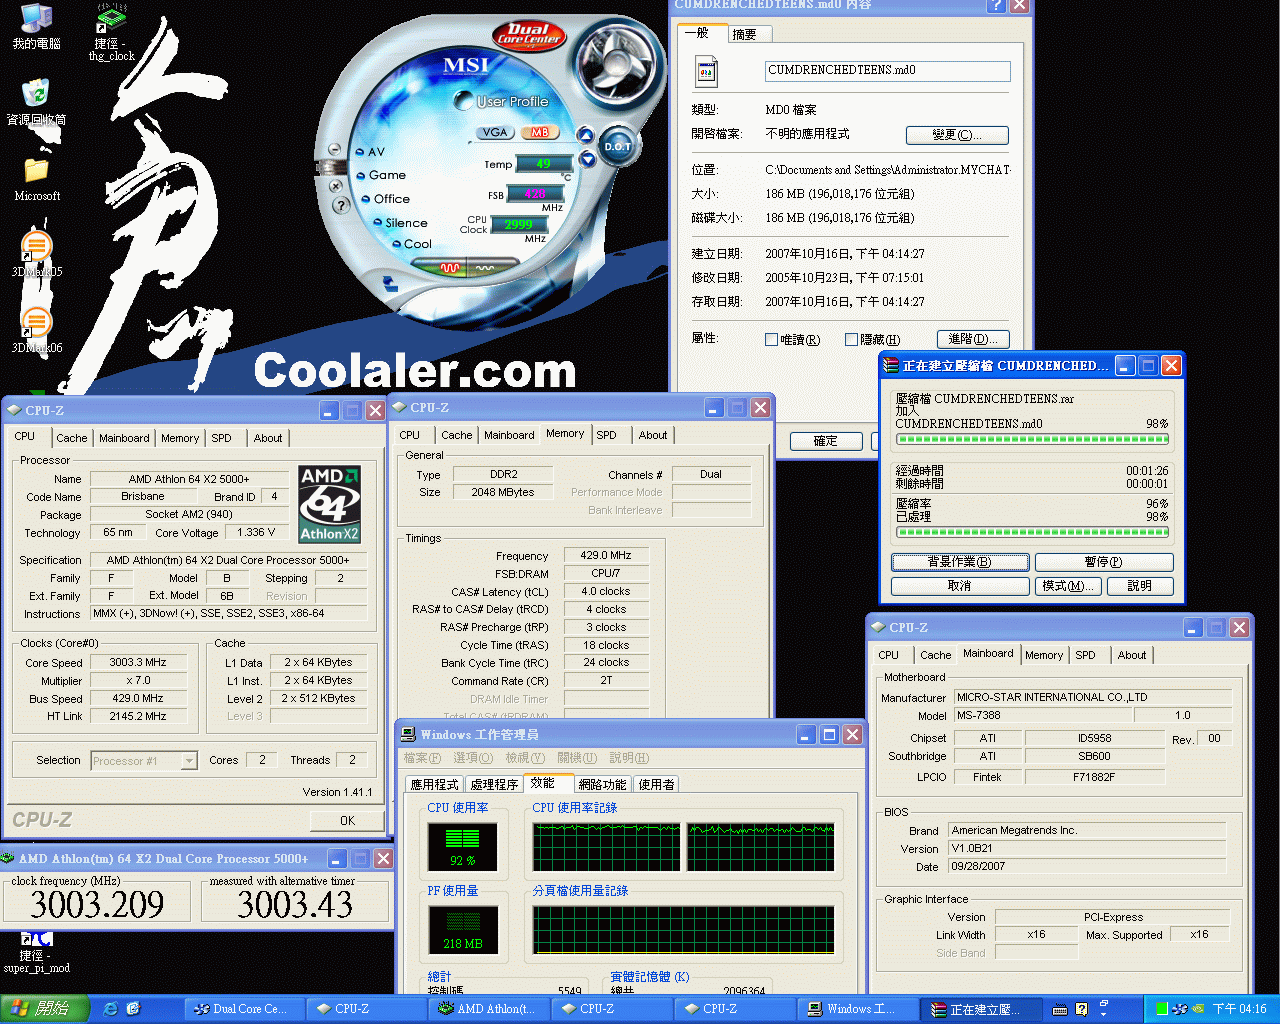Click the round X button on Dual Core Center
This screenshot has height=1024, width=1280.
pyautogui.click(x=336, y=185)
